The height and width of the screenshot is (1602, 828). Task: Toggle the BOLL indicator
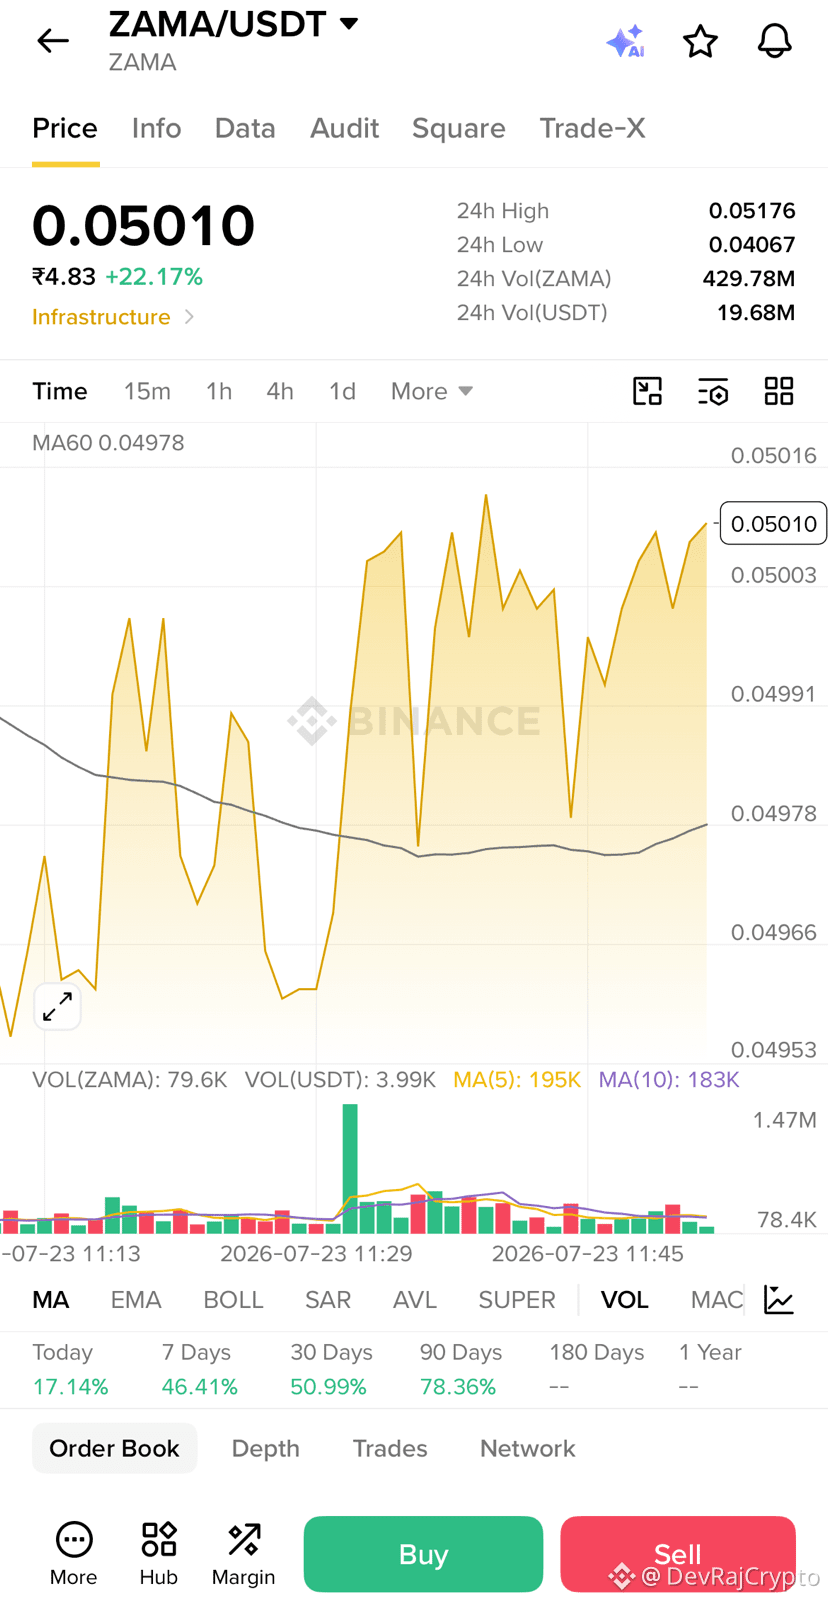coord(233,1299)
